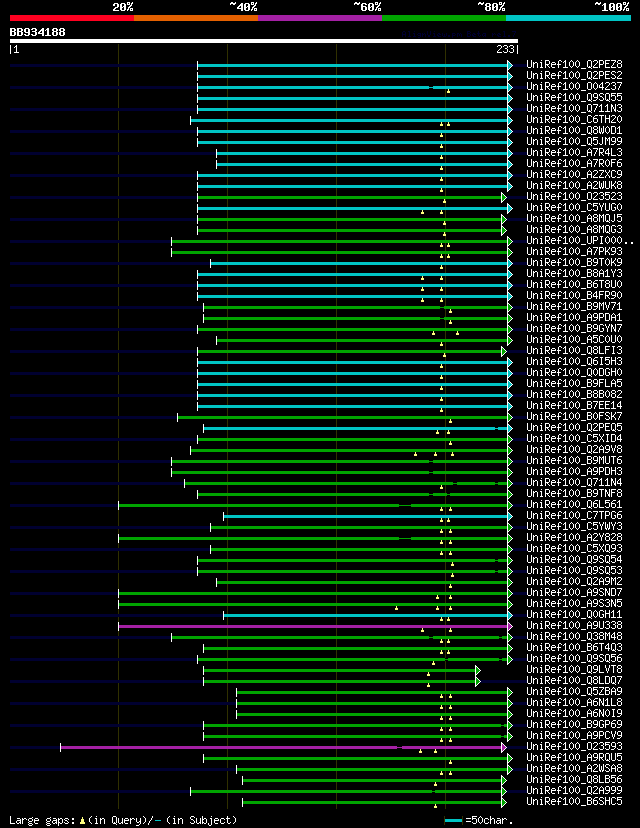Click the UniRef100_B0FSK7 label
Screen dimensions: 640x828
pyautogui.click(x=574, y=417)
